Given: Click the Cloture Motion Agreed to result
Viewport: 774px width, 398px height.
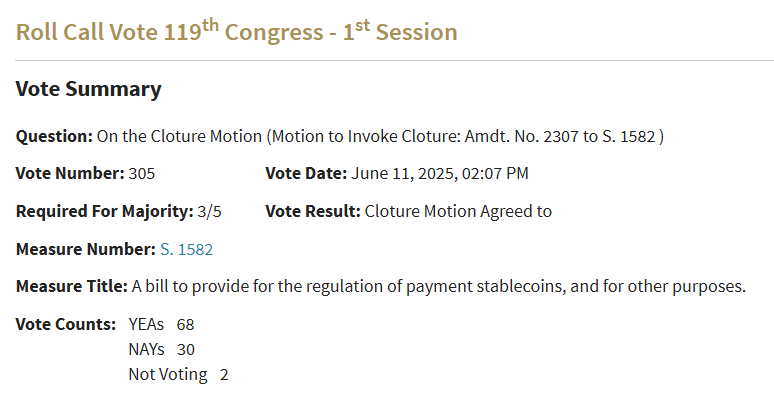Looking at the screenshot, I should (x=458, y=211).
